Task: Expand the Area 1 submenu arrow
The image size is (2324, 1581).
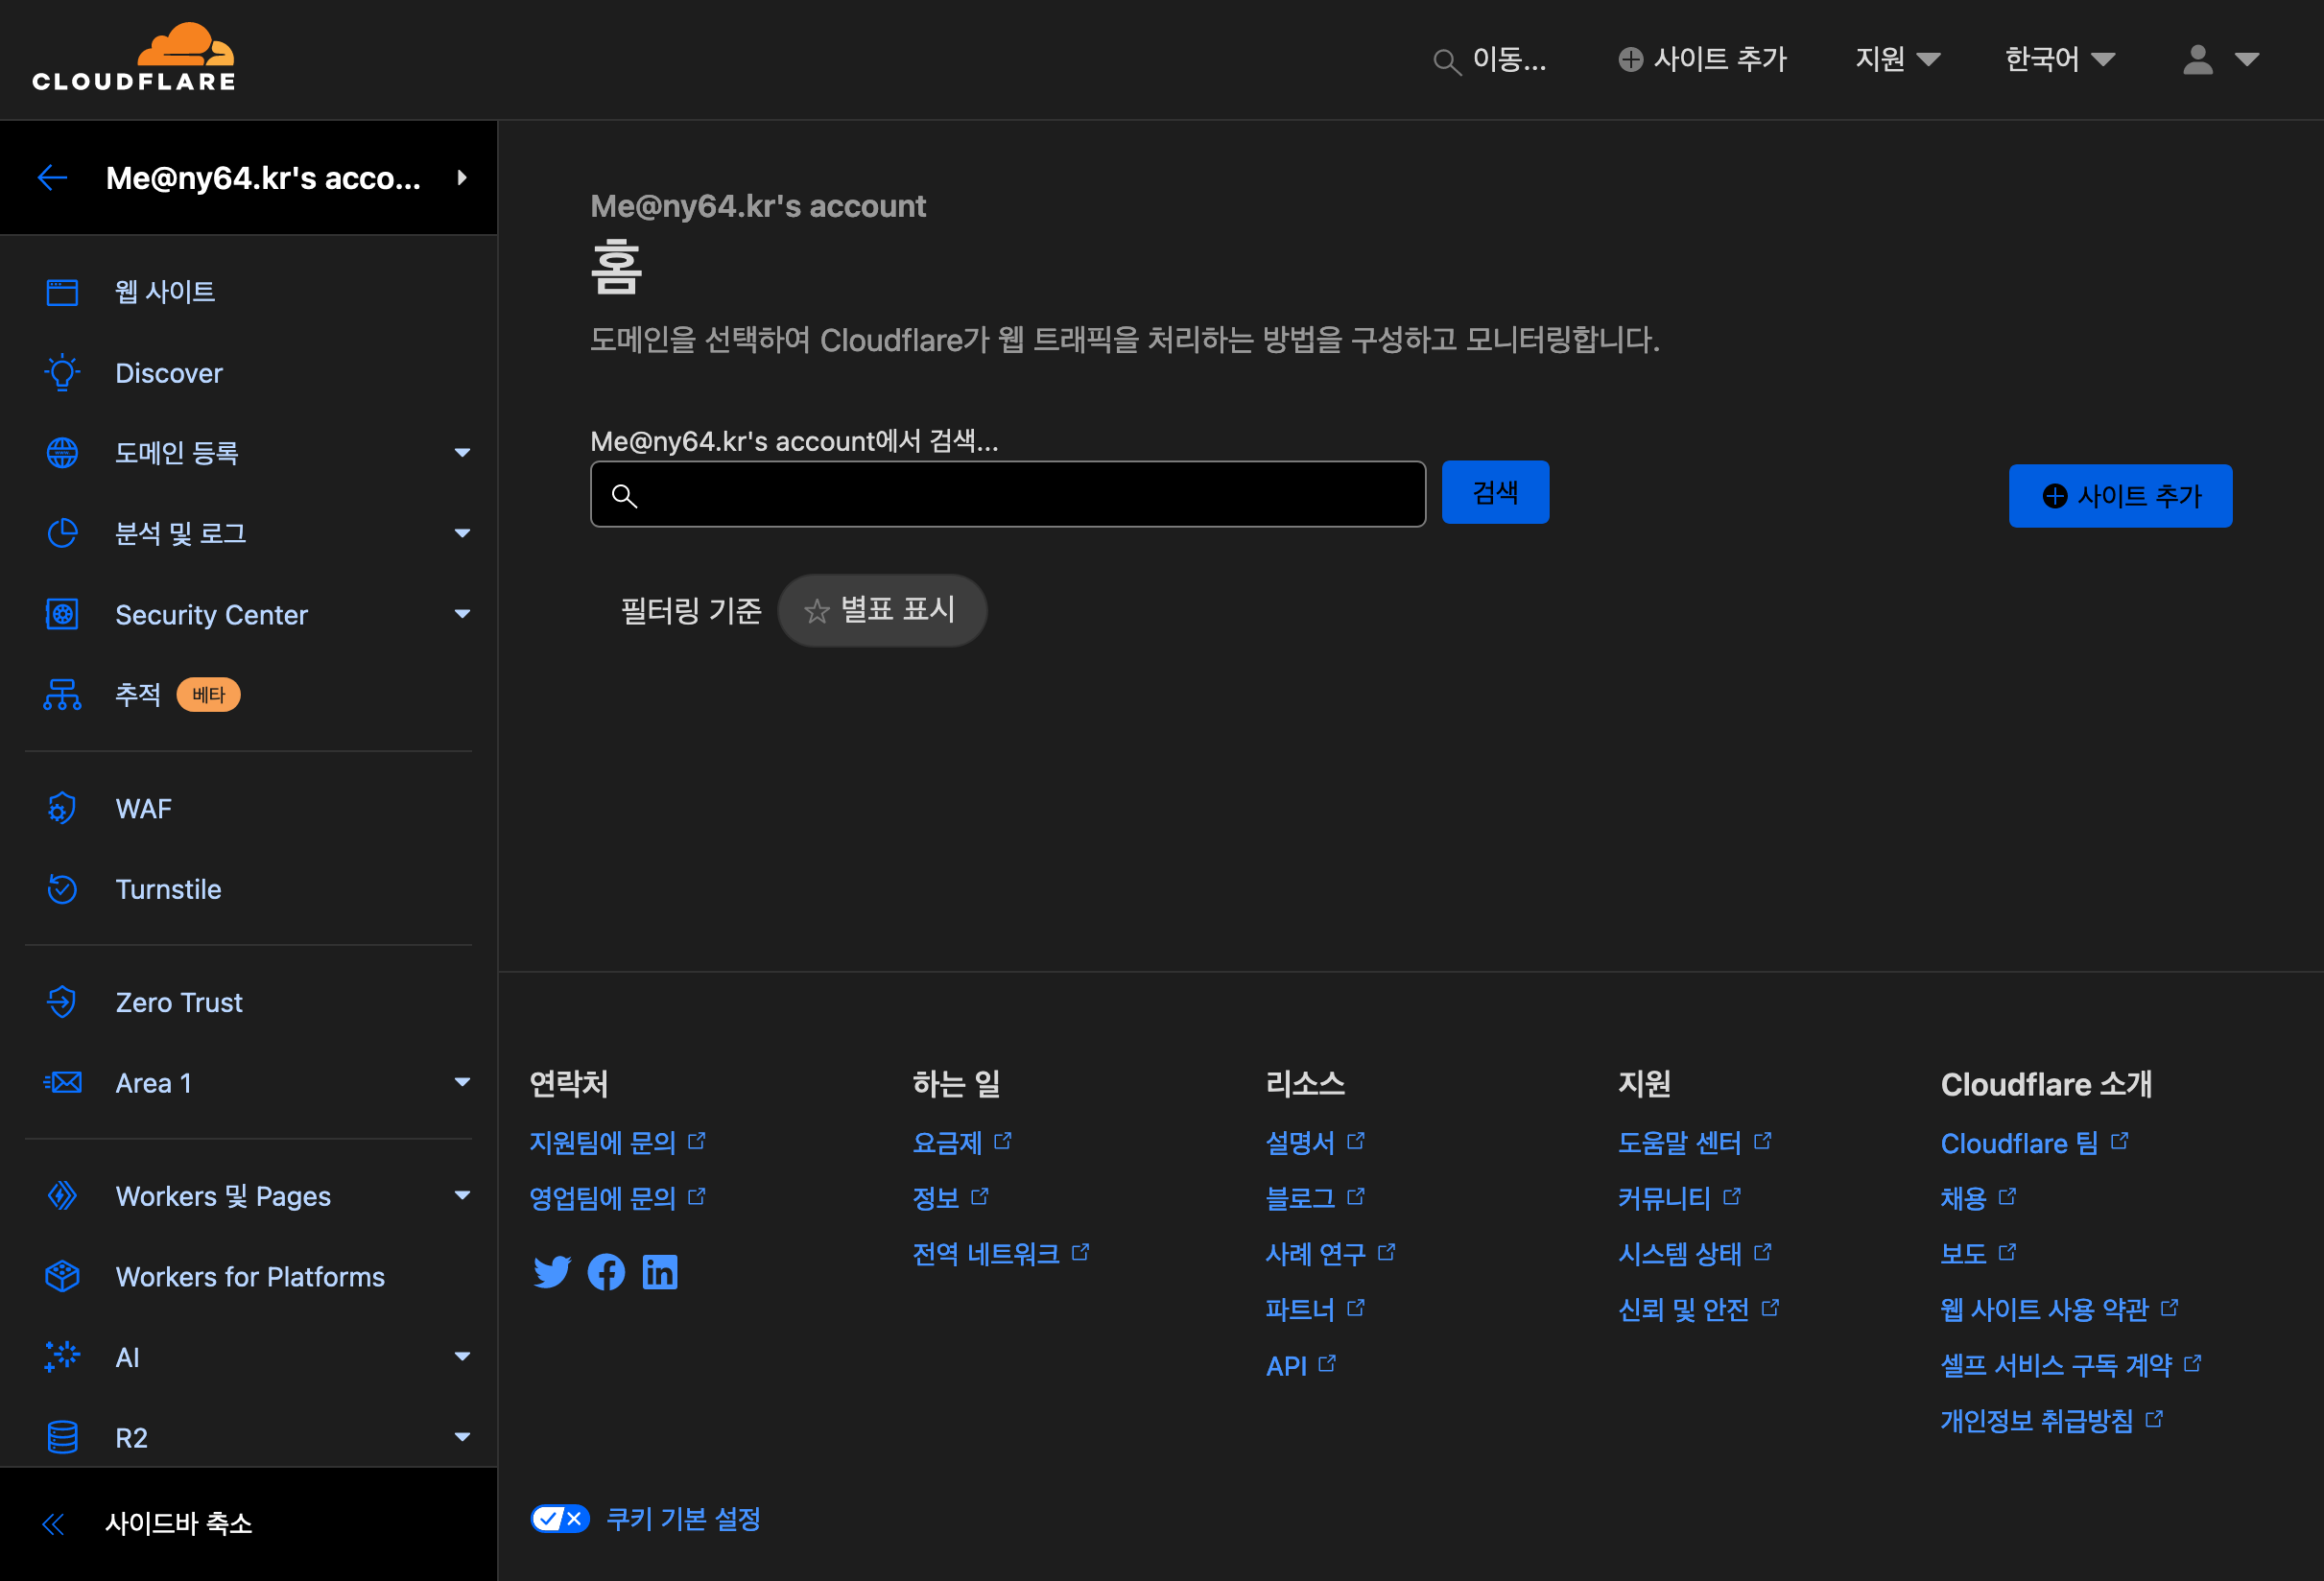Action: click(x=462, y=1082)
